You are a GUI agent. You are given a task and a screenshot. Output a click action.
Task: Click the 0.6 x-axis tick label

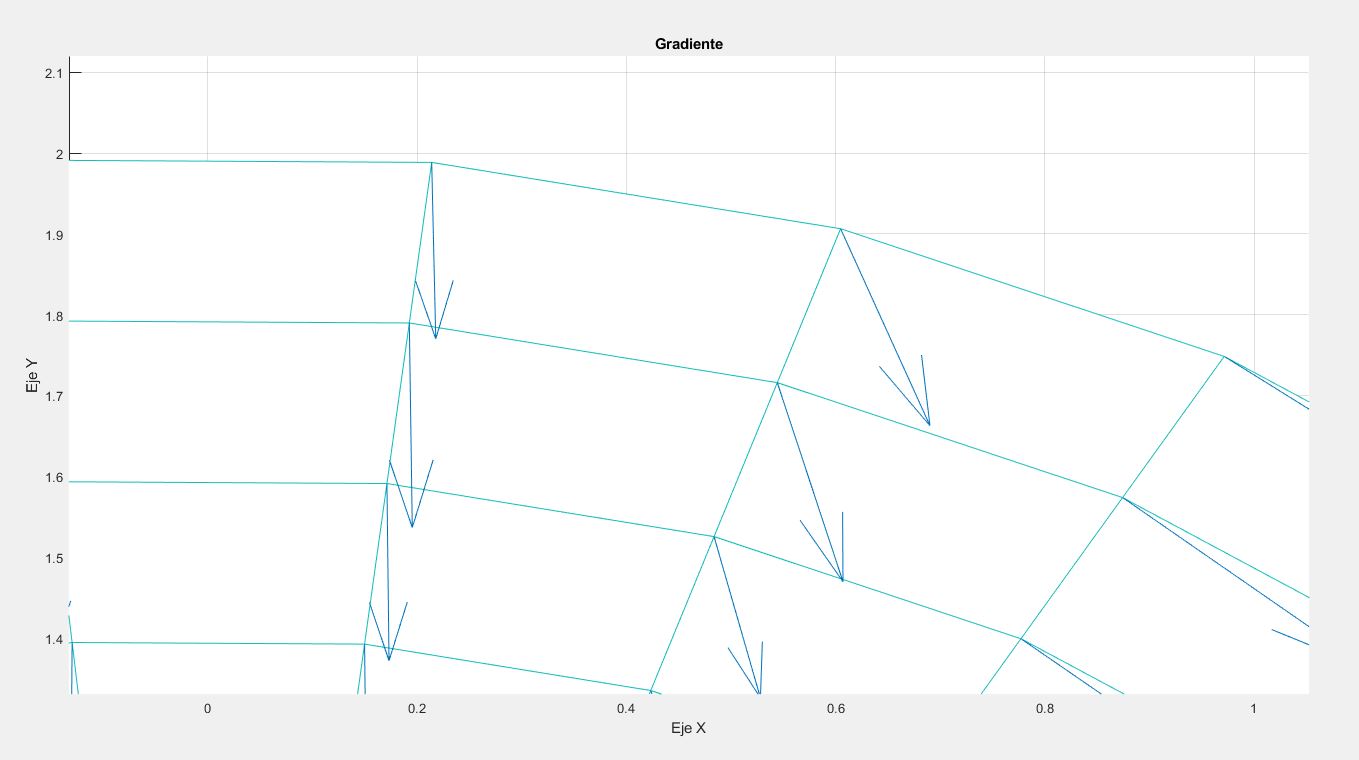835,709
